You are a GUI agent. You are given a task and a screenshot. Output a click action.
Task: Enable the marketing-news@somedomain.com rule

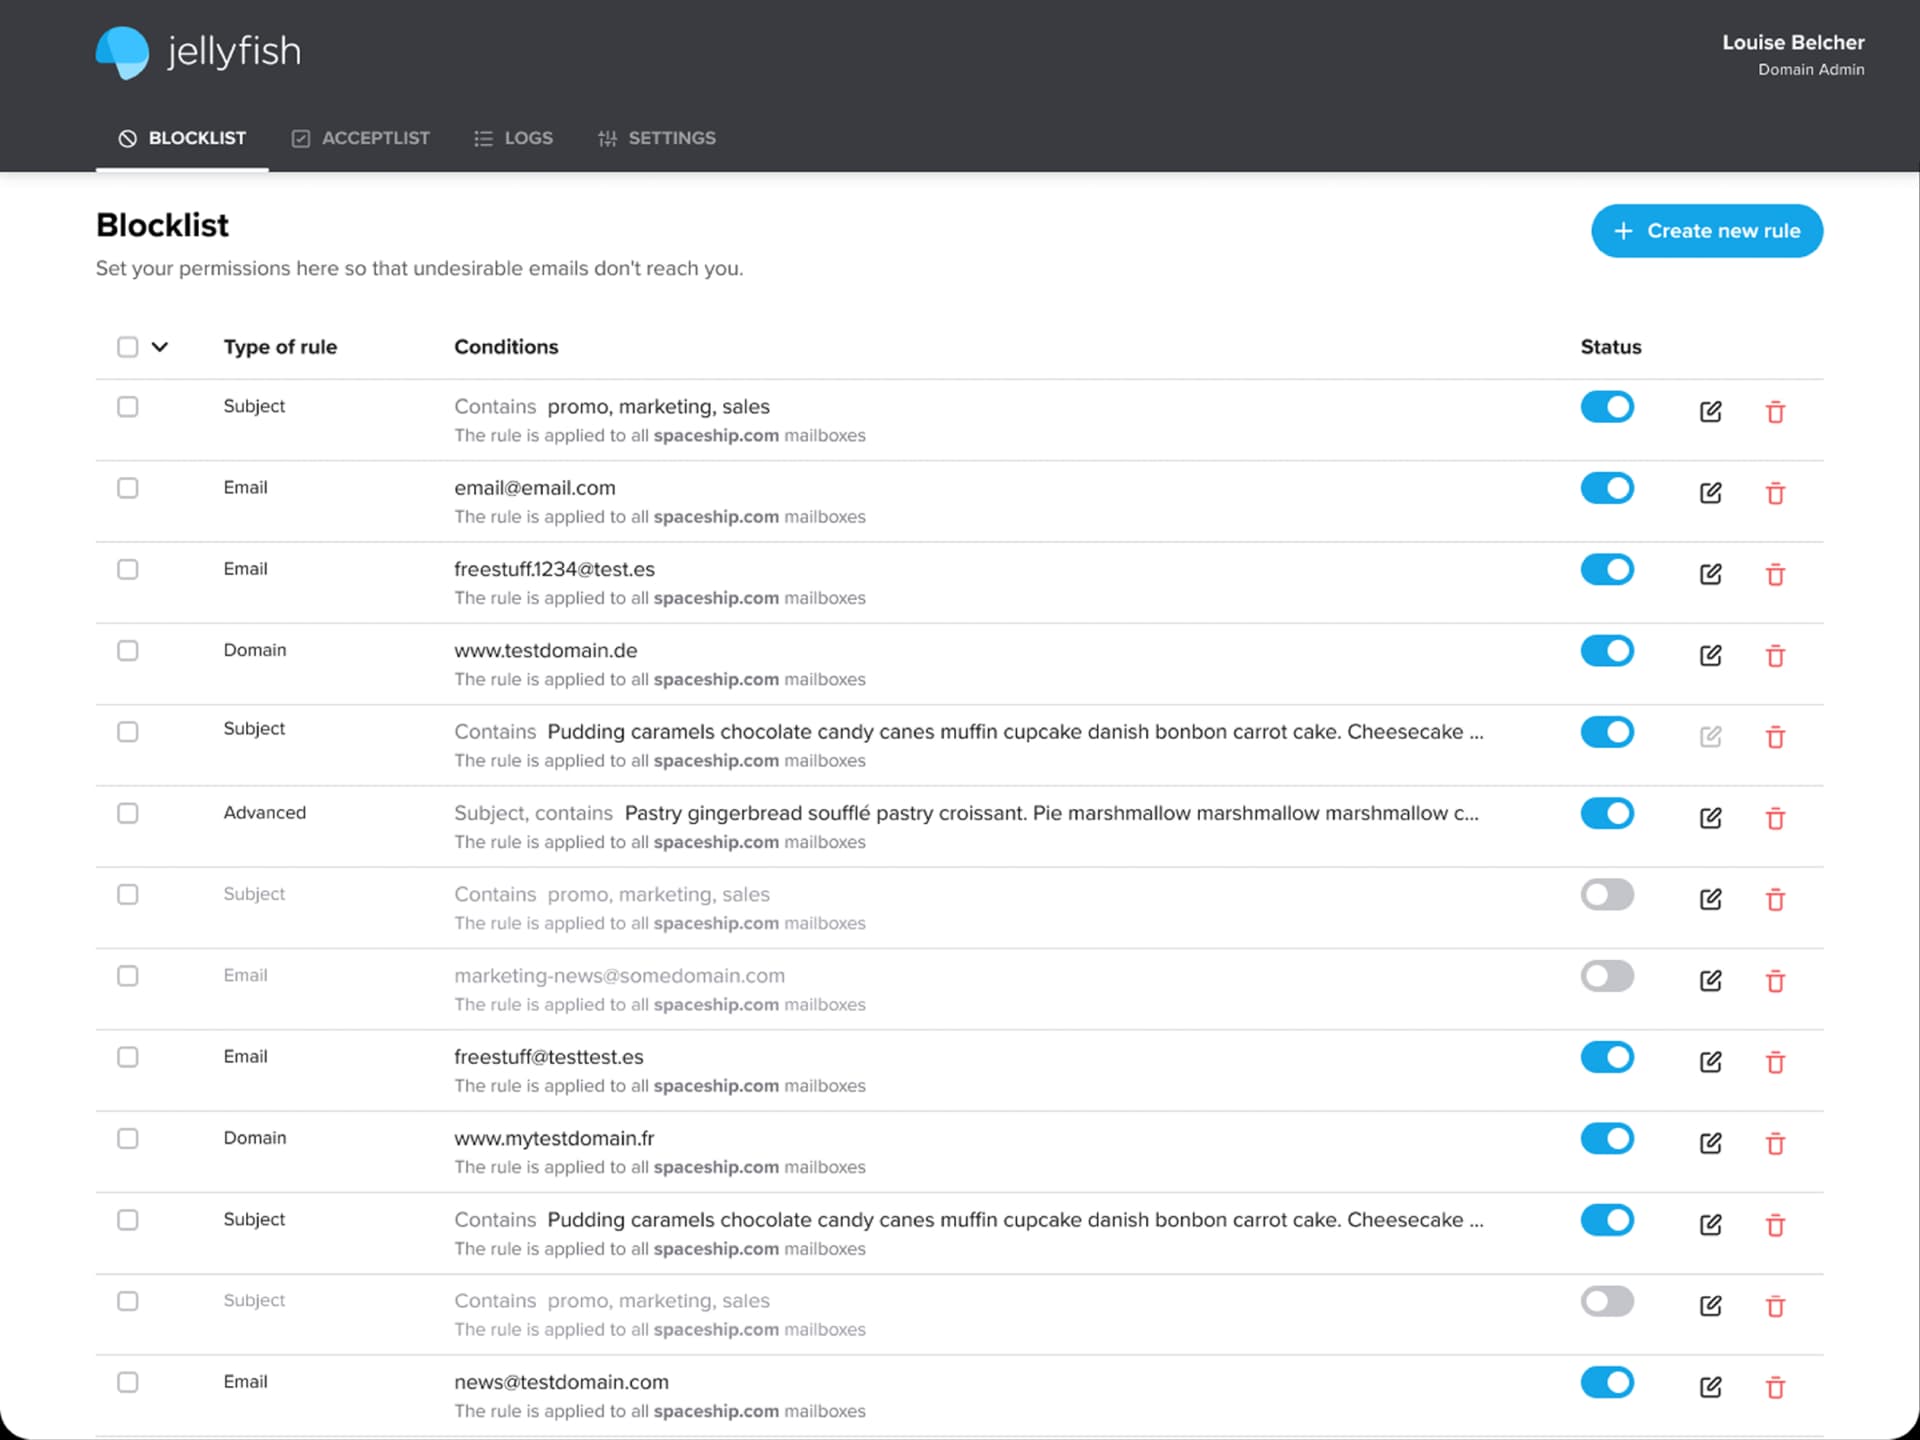(1607, 976)
